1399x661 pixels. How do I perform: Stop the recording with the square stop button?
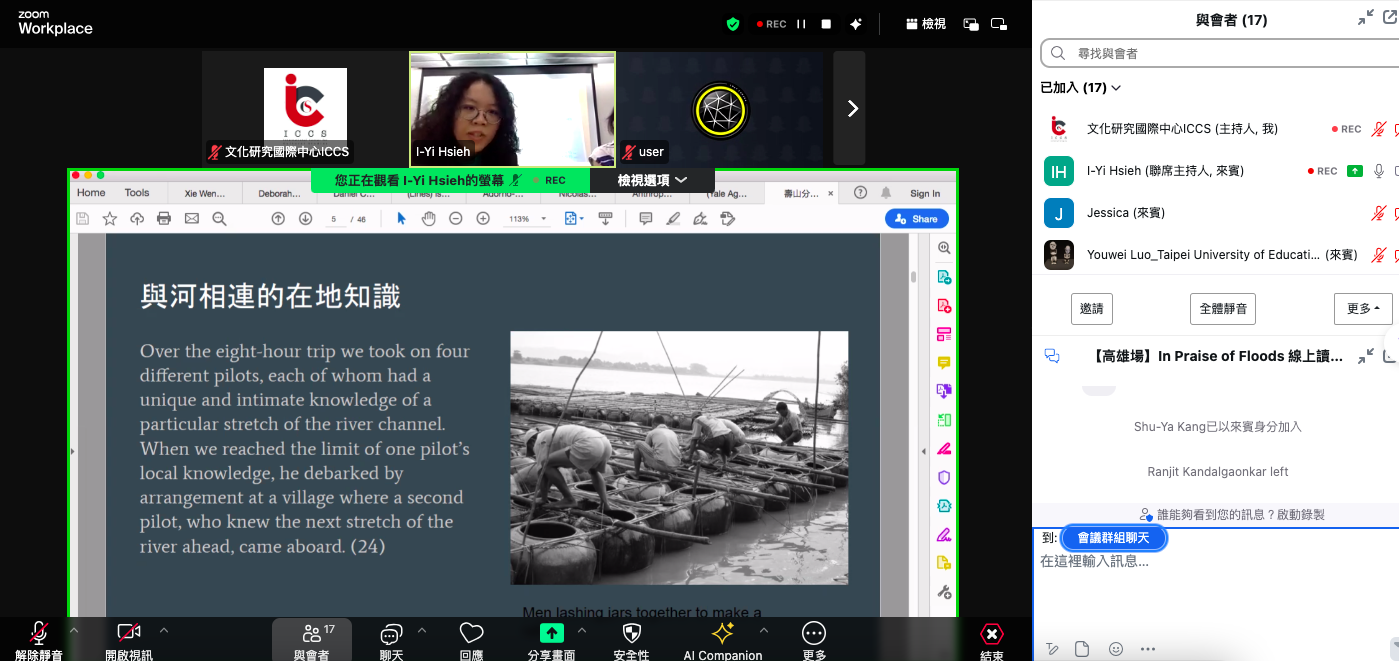pyautogui.click(x=827, y=24)
